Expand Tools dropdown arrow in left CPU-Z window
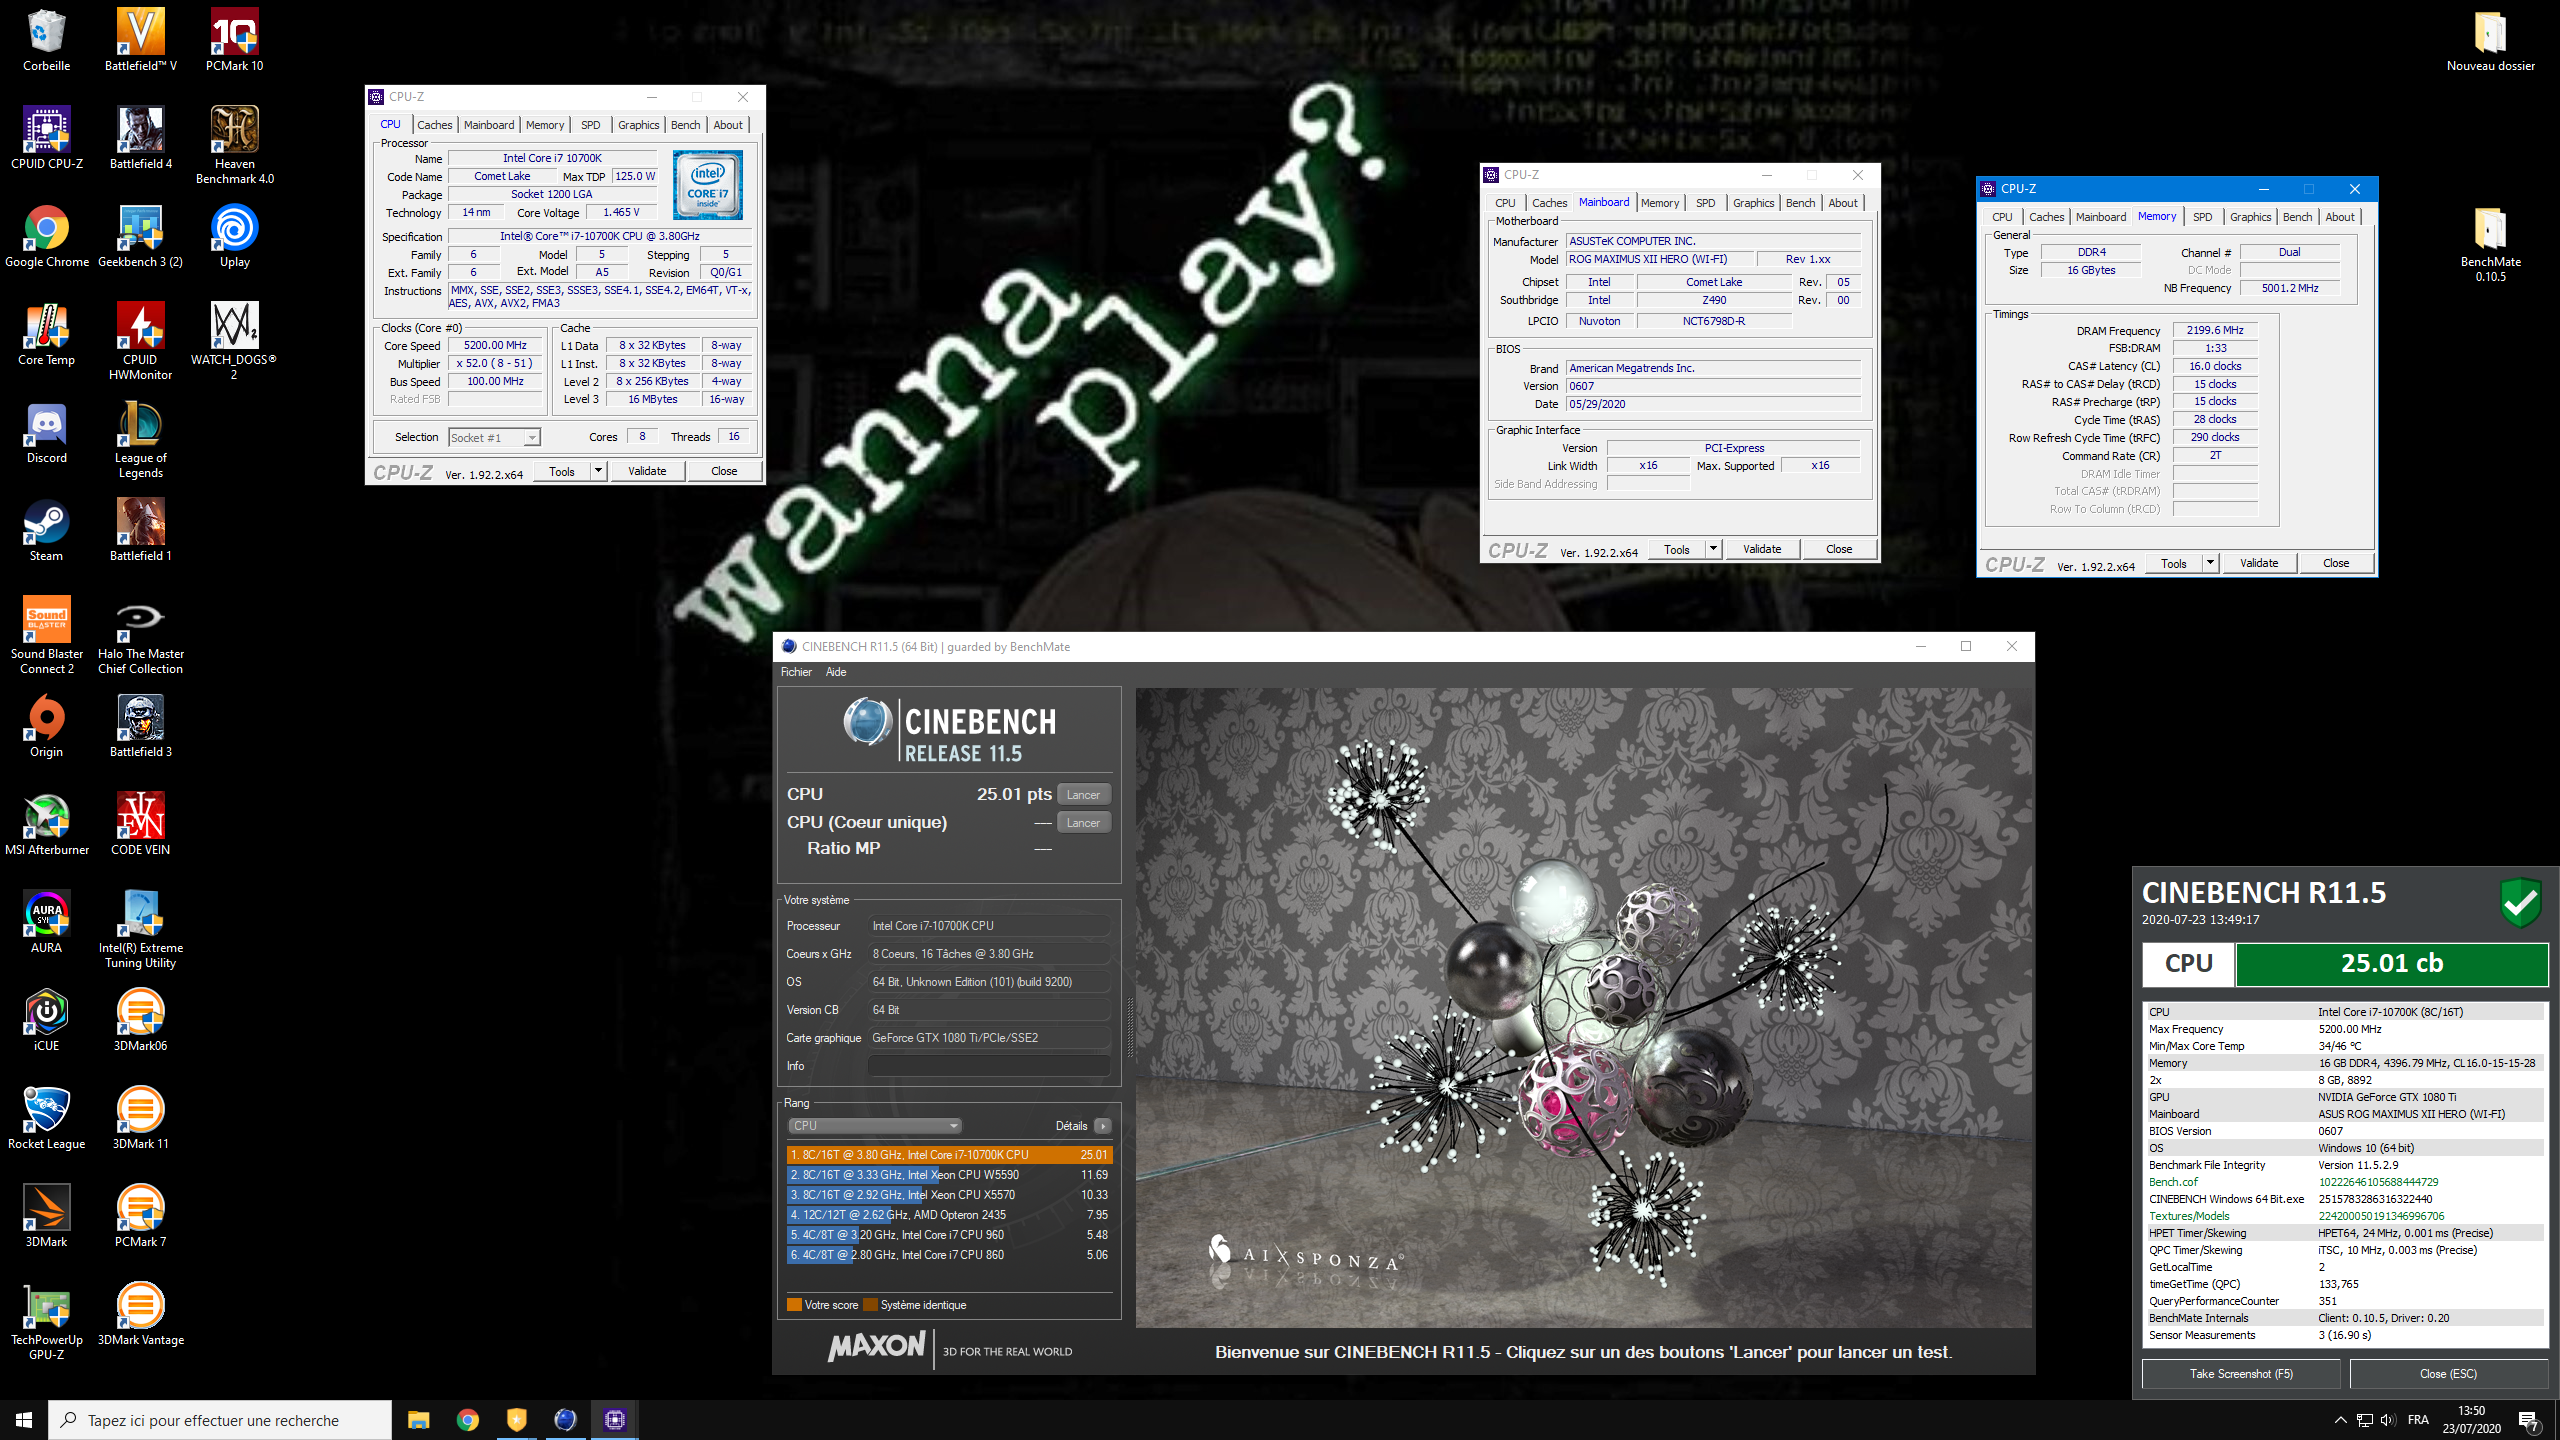This screenshot has height=1440, width=2560. pos(598,471)
